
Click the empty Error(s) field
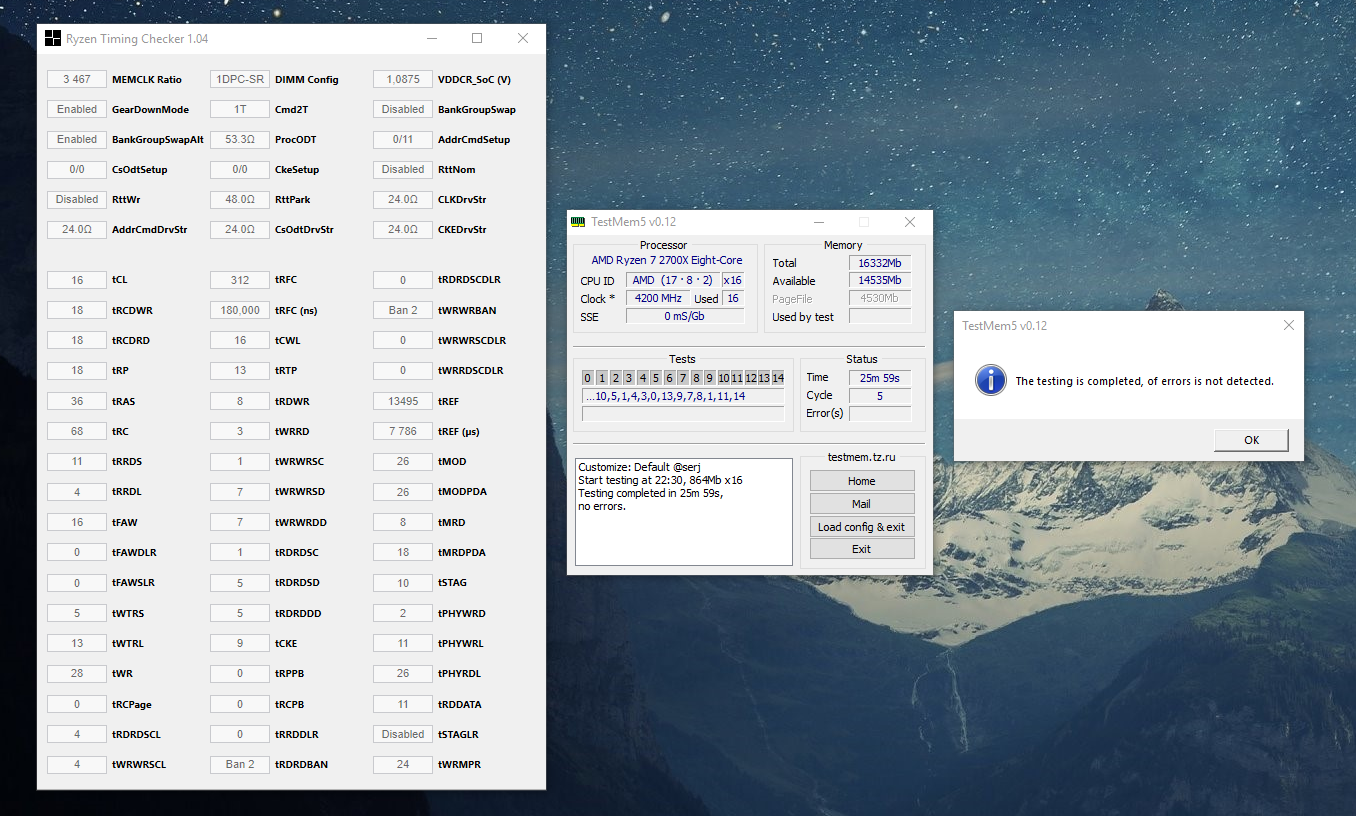click(x=880, y=413)
